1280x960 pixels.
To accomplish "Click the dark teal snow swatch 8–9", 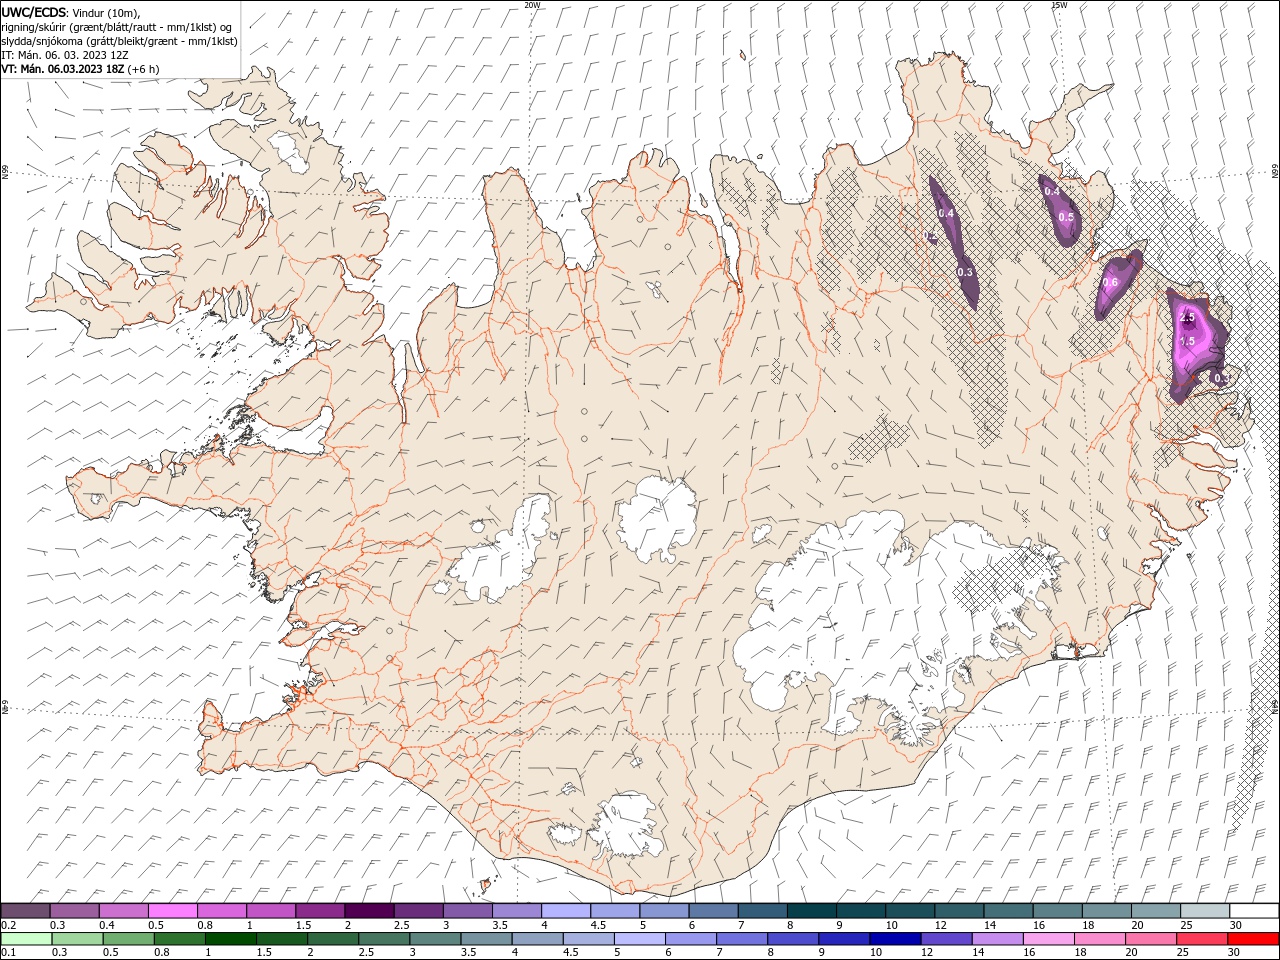I will pyautogui.click(x=810, y=911).
